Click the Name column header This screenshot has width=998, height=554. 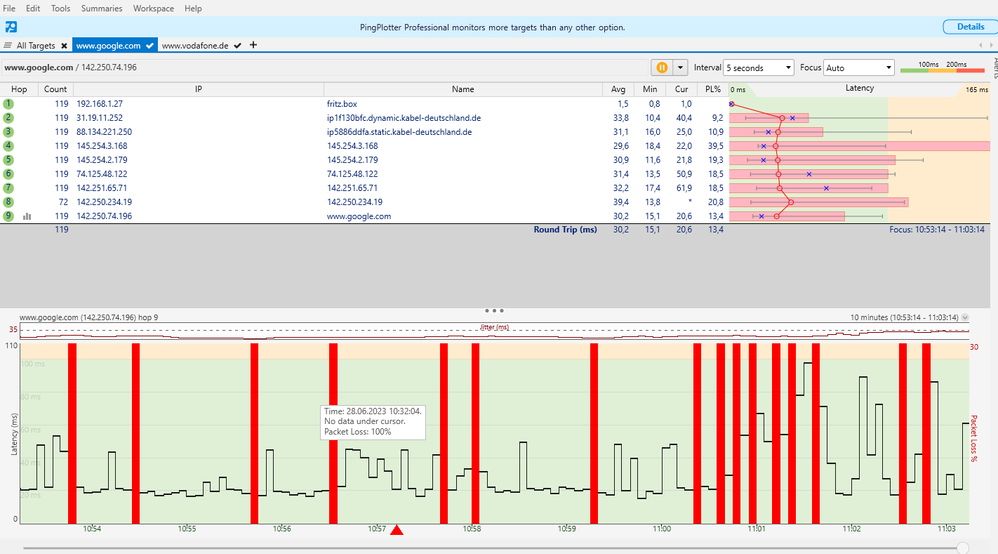click(x=463, y=89)
